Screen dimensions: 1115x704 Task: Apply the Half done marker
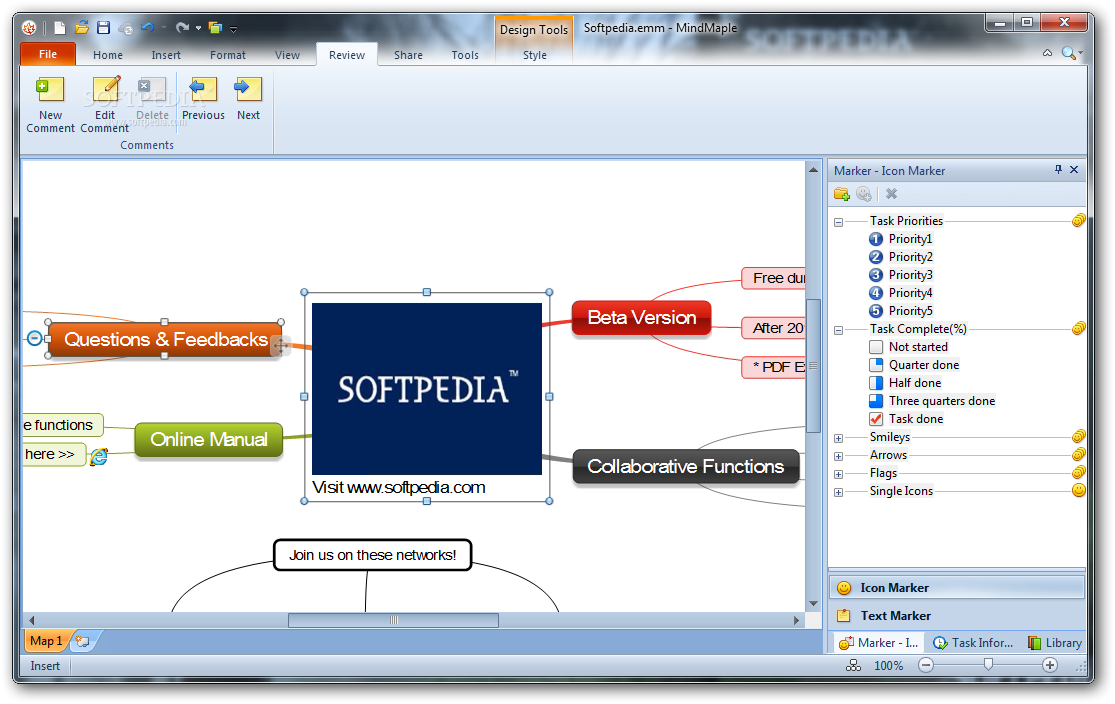(876, 383)
